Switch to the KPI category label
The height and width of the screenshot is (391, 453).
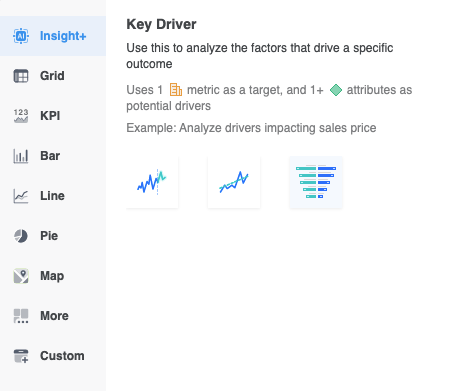[x=50, y=116]
